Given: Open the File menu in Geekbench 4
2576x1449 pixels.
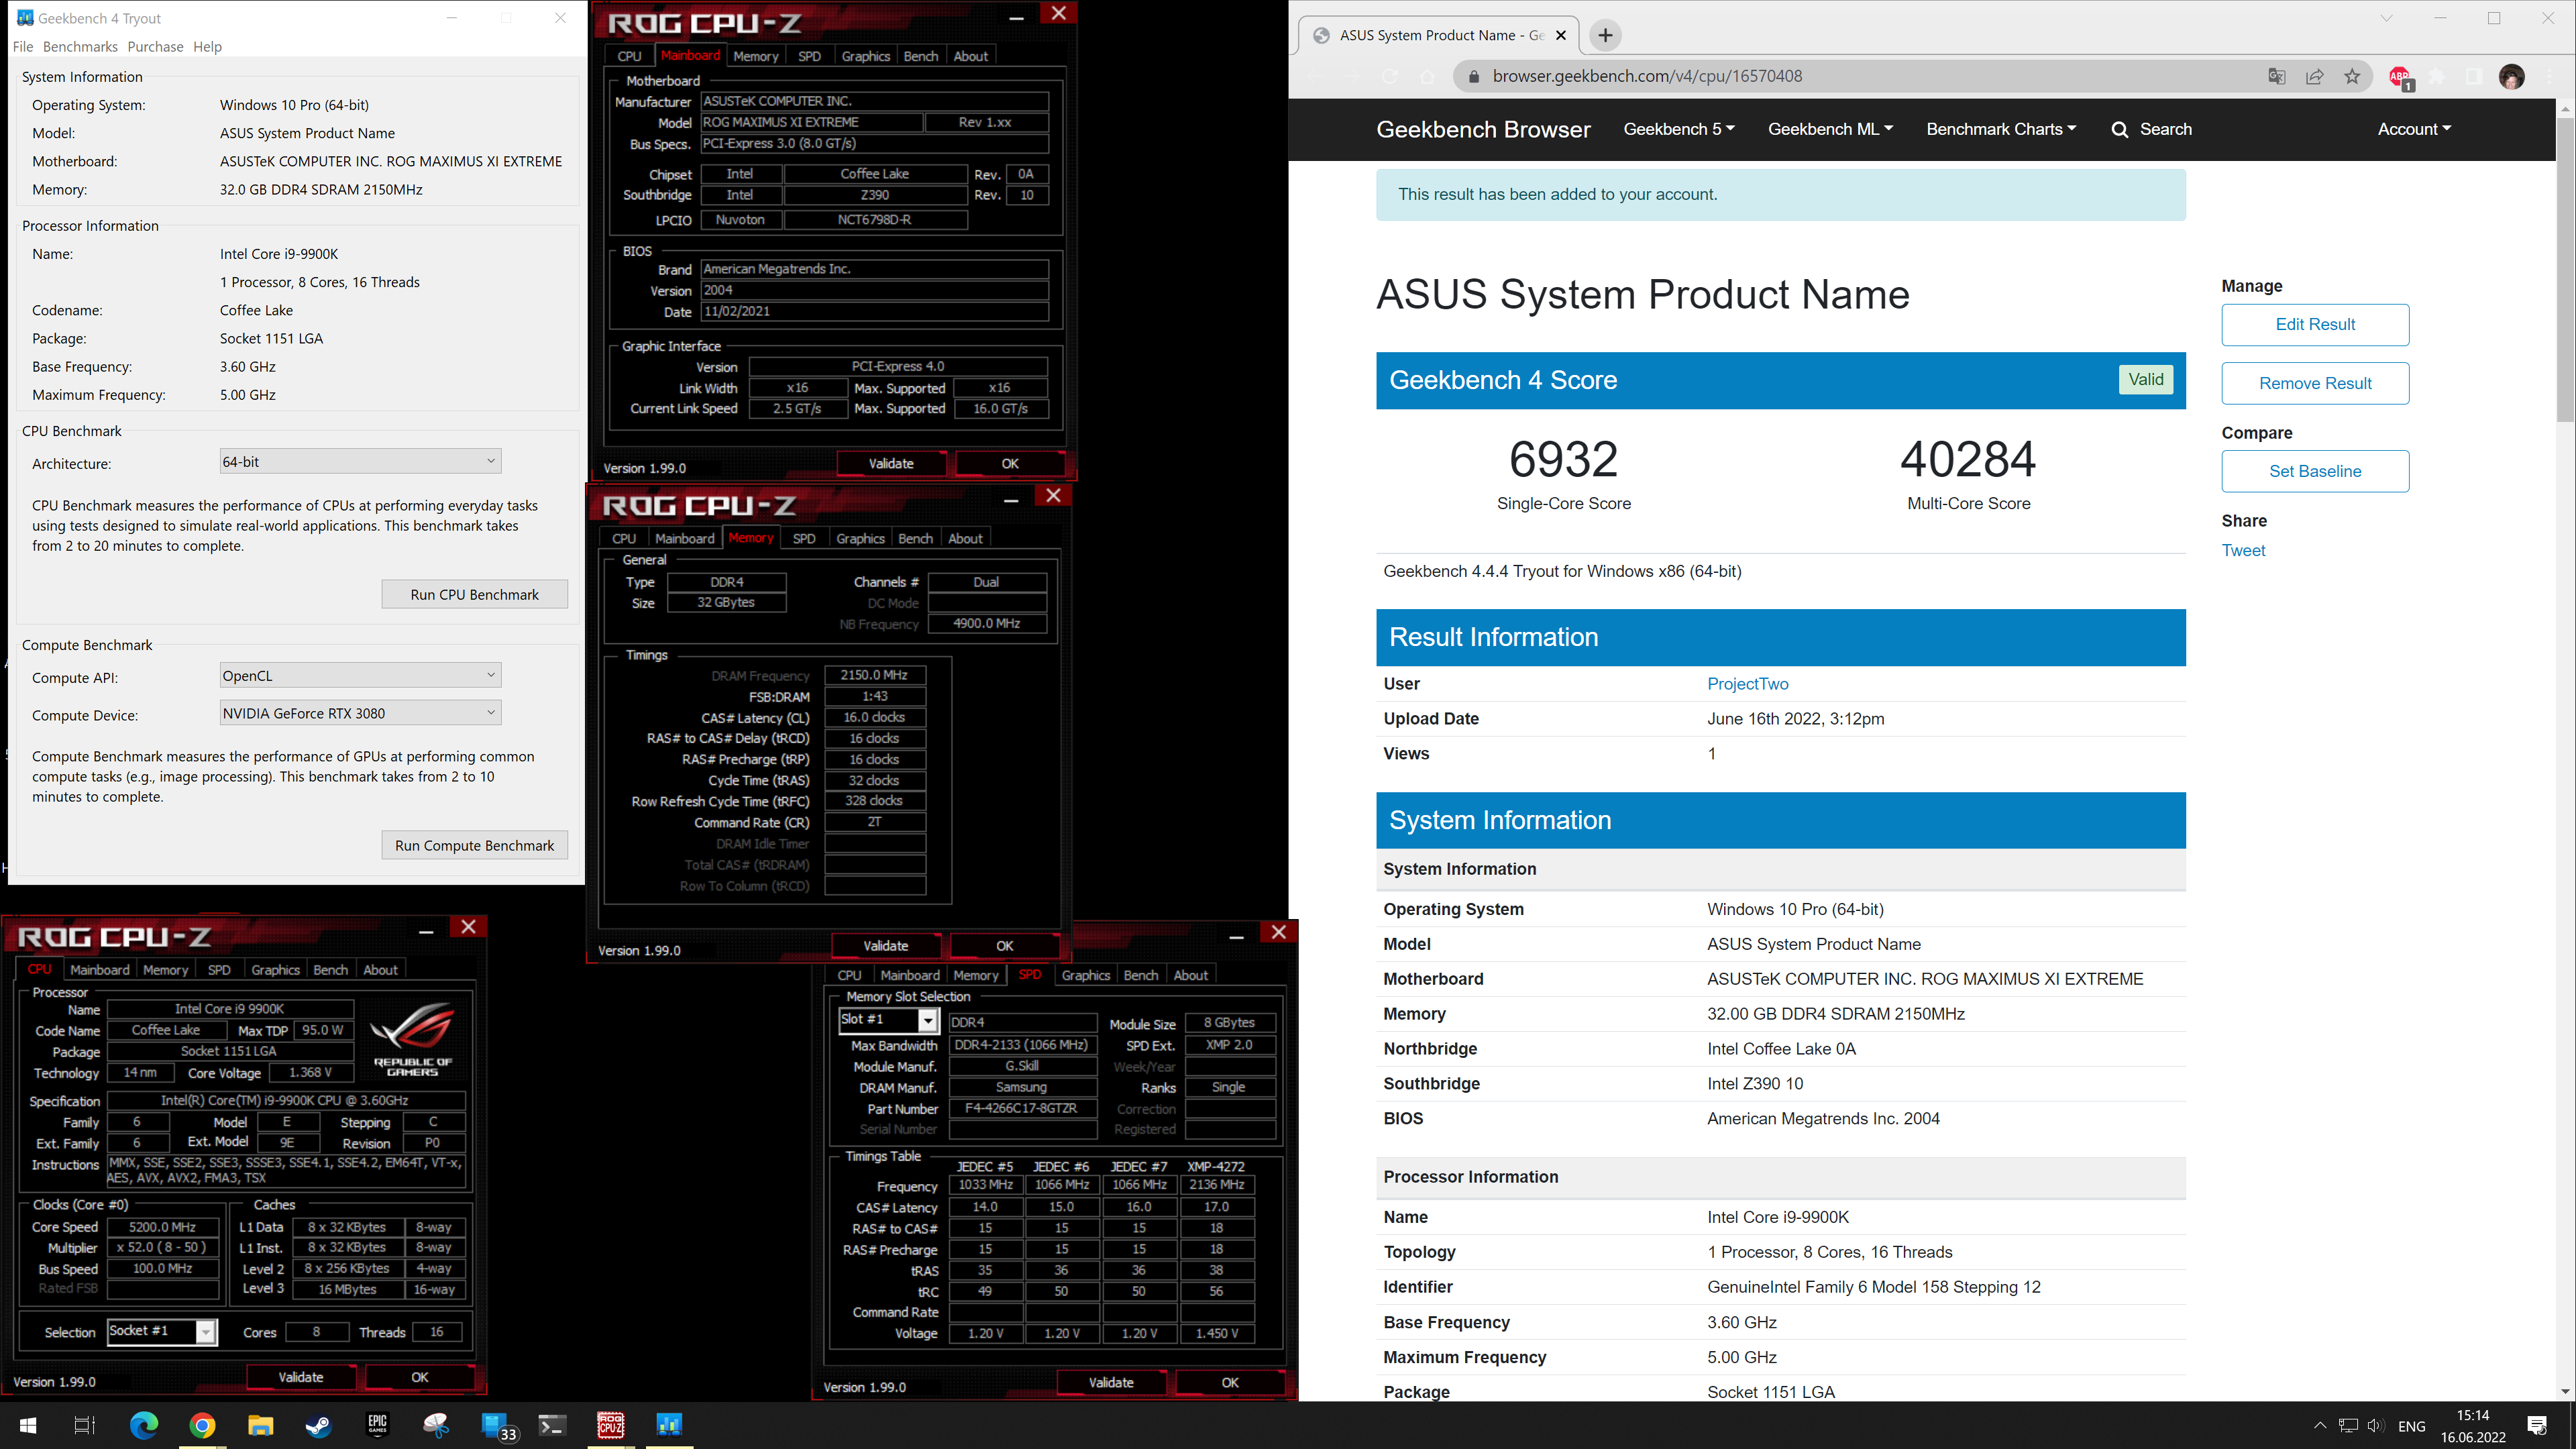Looking at the screenshot, I should pos(23,47).
